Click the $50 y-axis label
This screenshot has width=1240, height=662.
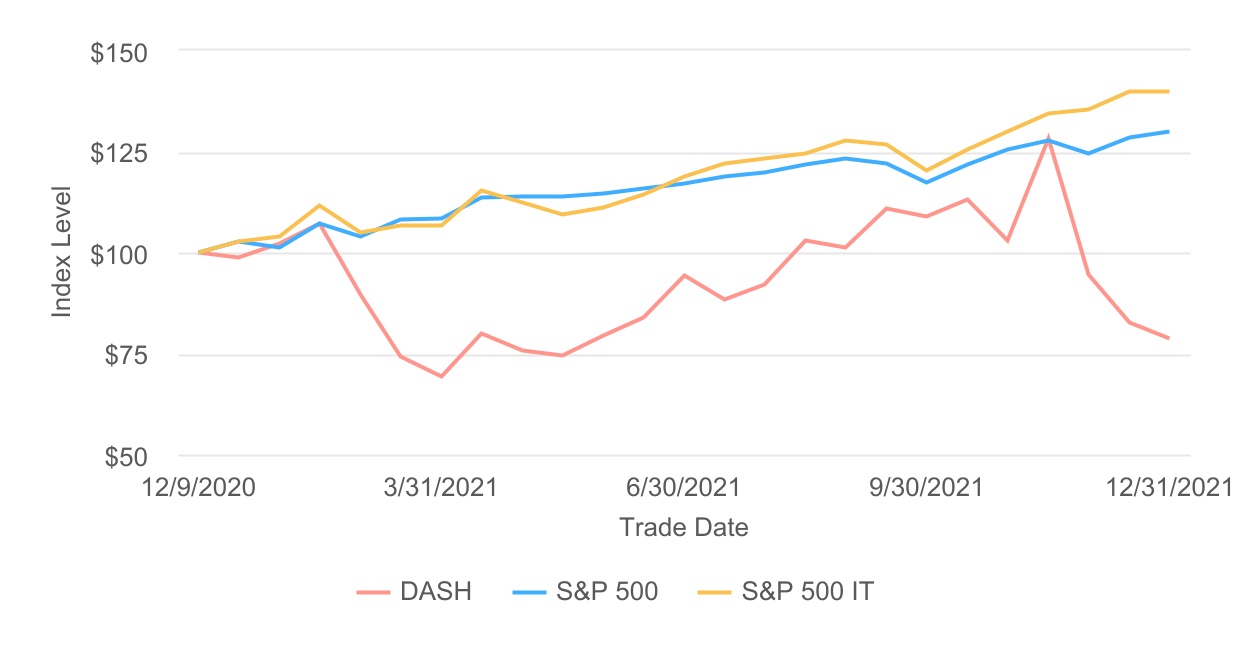[x=124, y=458]
